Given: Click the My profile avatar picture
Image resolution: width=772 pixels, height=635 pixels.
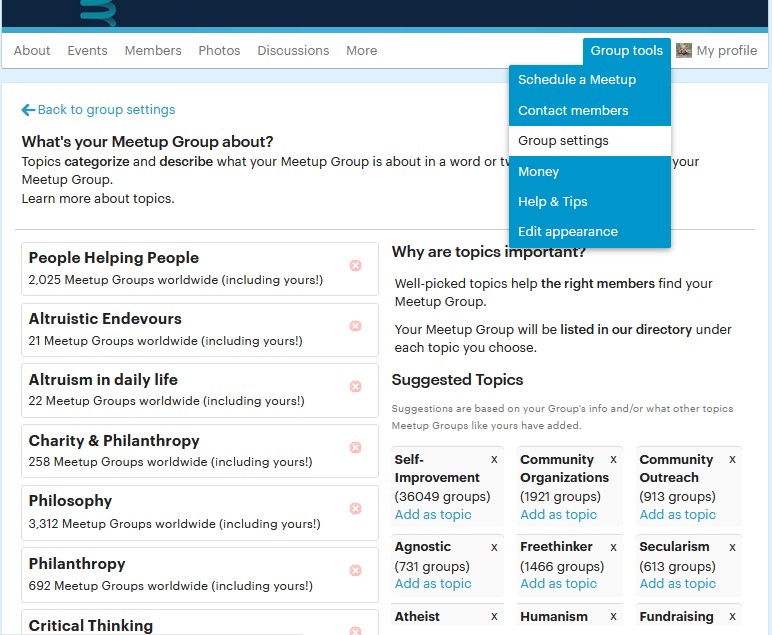Looking at the screenshot, I should 683,50.
